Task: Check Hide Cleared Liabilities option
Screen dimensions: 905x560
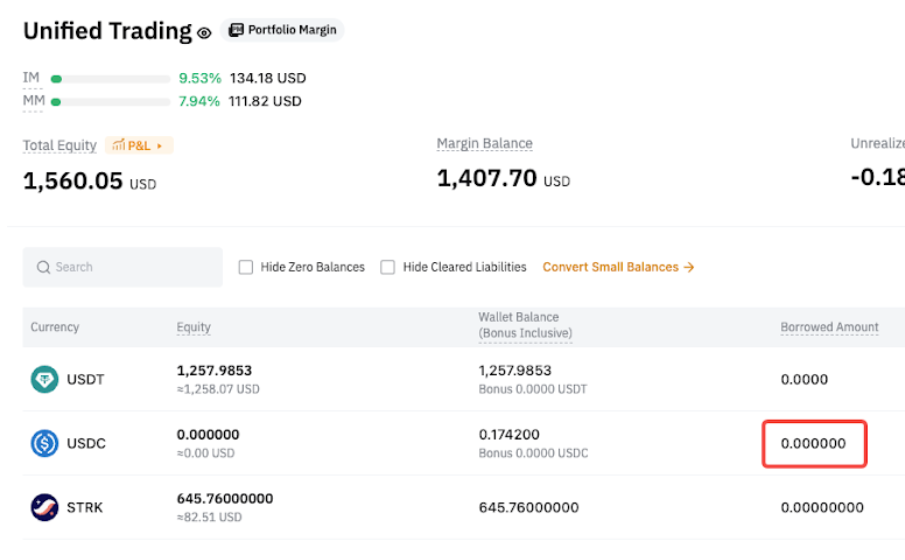Action: 388,267
